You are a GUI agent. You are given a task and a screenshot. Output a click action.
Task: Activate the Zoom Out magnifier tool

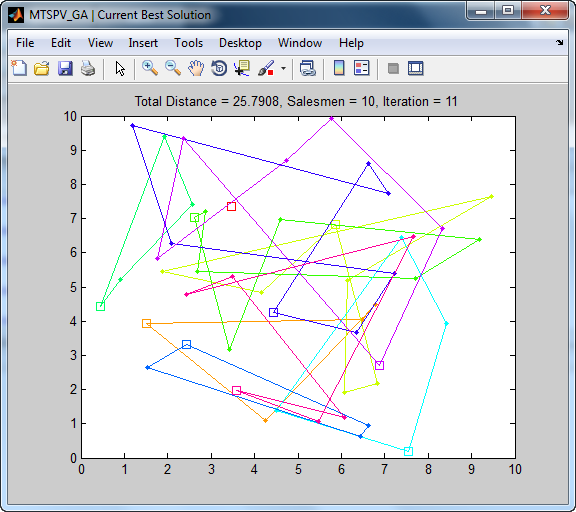click(x=173, y=68)
